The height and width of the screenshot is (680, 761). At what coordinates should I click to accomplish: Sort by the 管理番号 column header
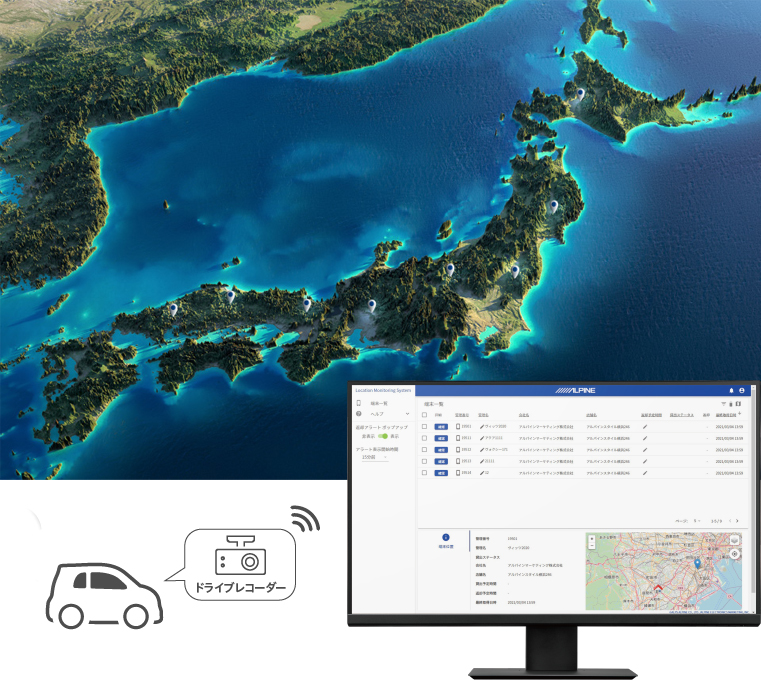click(x=462, y=415)
